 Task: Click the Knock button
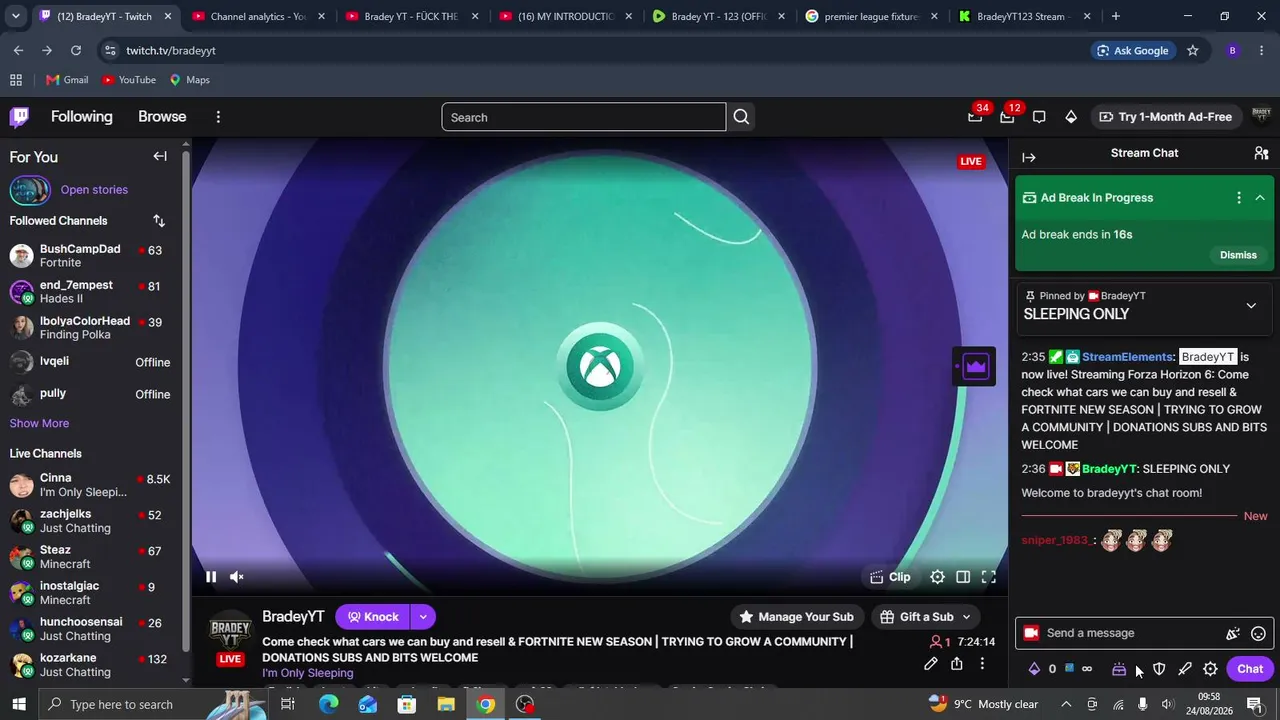click(372, 617)
